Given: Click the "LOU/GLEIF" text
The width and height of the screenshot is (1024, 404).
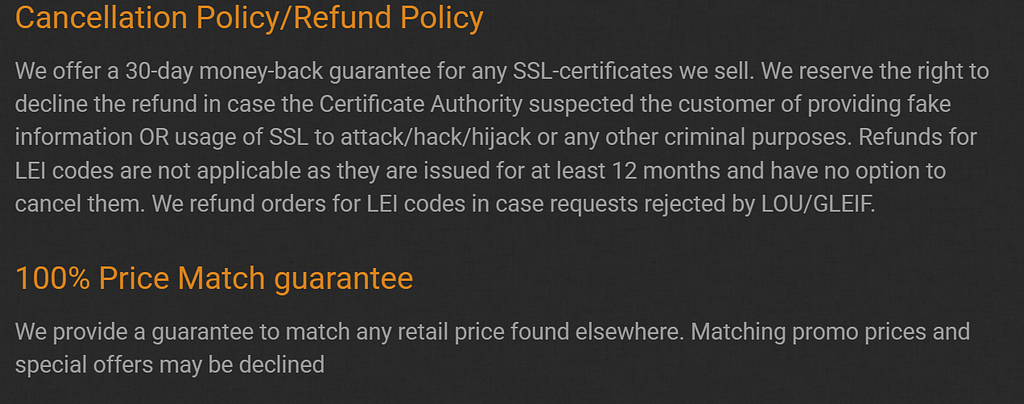Looking at the screenshot, I should pyautogui.click(x=817, y=206).
